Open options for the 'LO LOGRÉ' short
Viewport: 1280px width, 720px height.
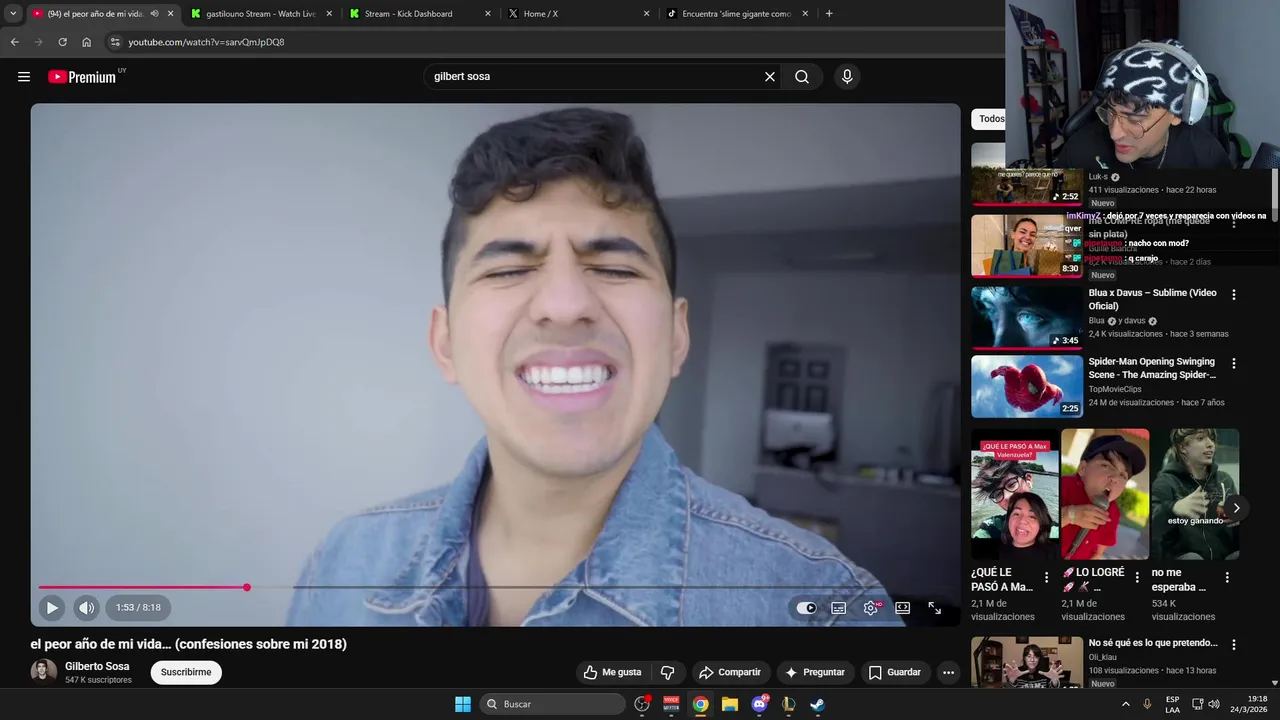(1136, 577)
